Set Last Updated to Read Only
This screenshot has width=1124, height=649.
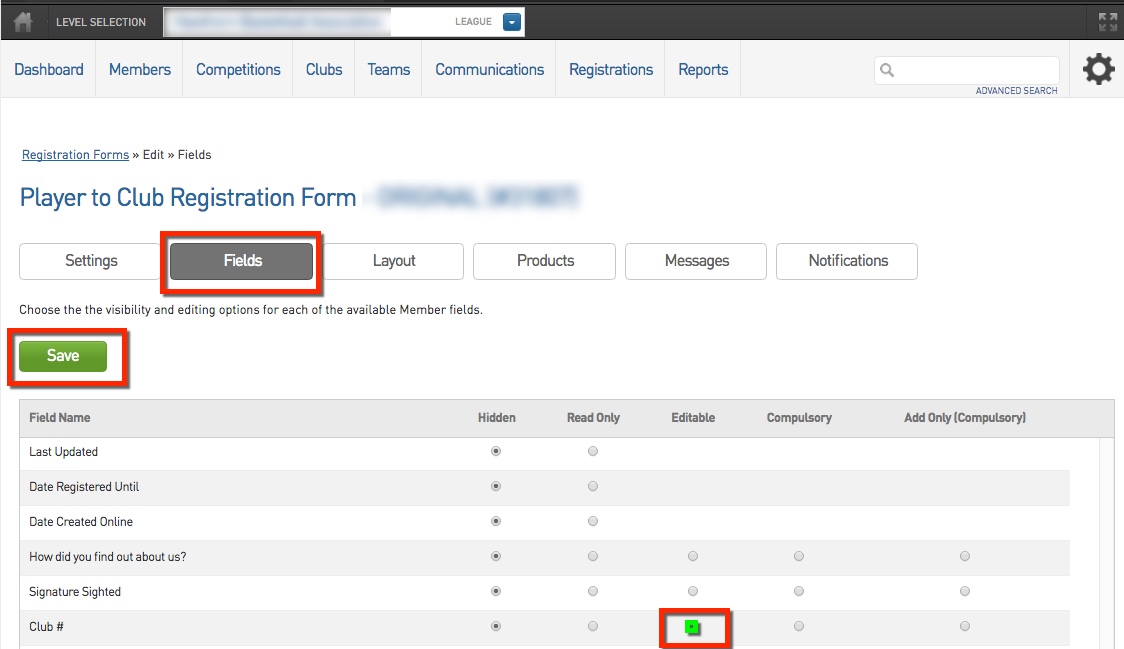point(593,451)
